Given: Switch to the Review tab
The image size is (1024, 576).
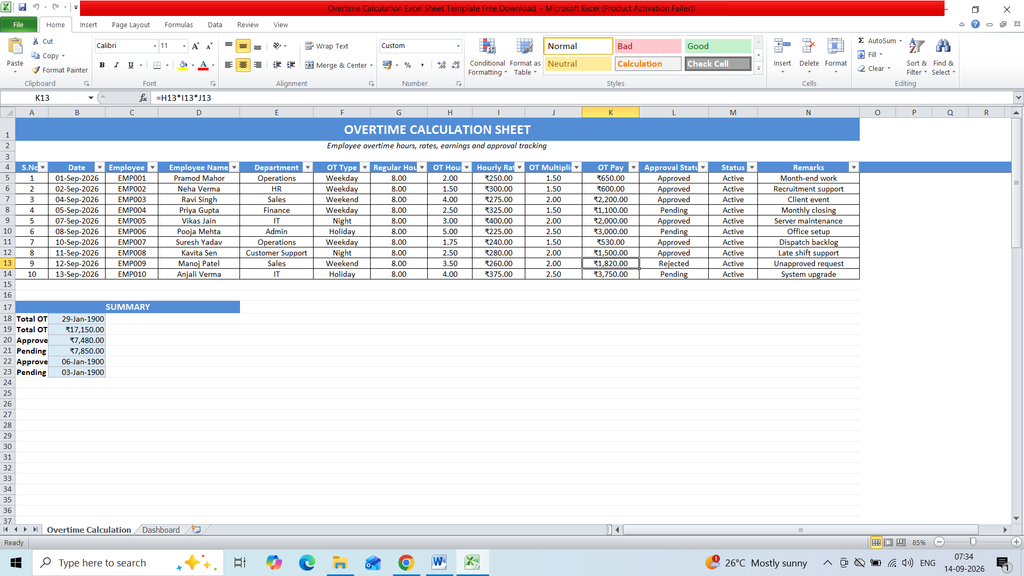Looking at the screenshot, I should point(248,25).
